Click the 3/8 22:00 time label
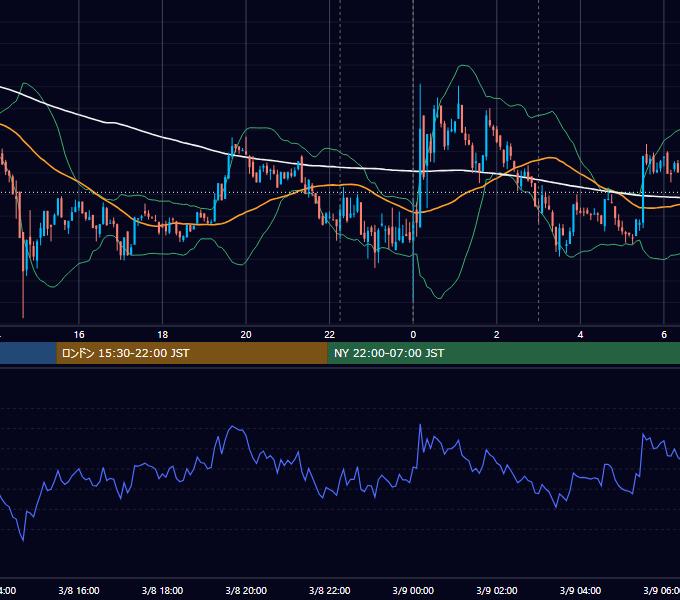The height and width of the screenshot is (600, 680). point(330,590)
